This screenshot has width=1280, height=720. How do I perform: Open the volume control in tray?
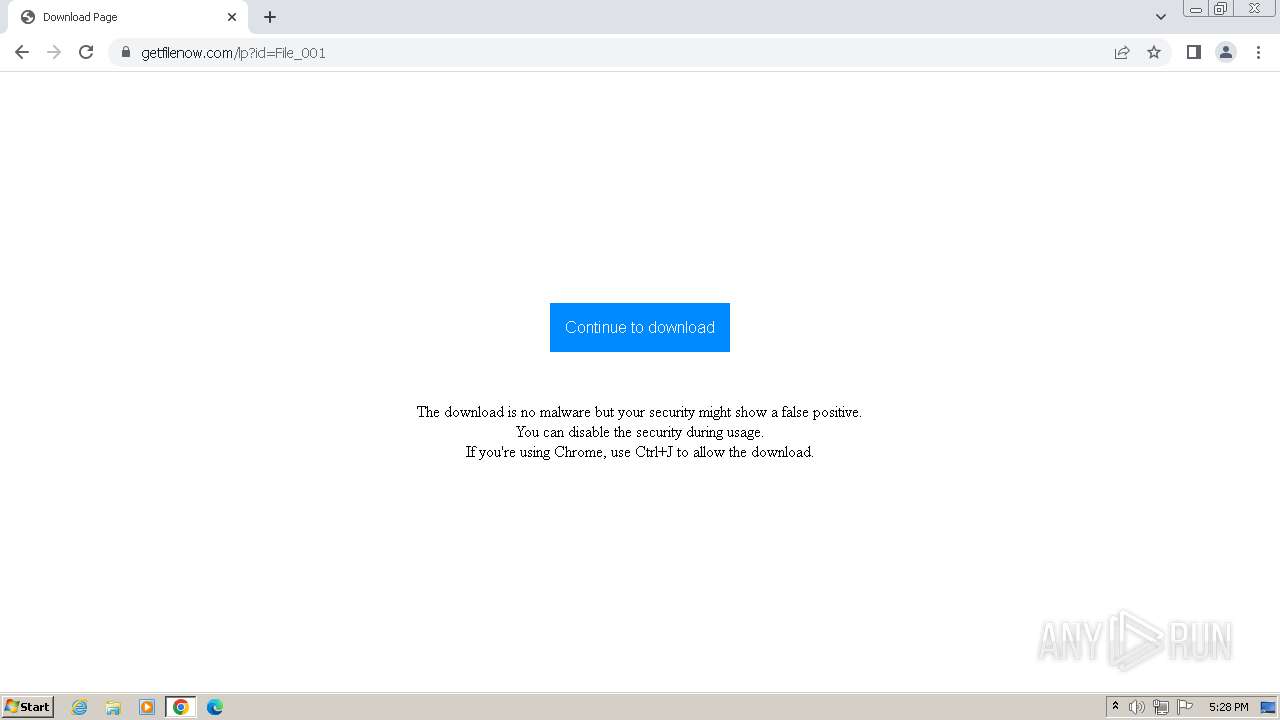[1137, 707]
